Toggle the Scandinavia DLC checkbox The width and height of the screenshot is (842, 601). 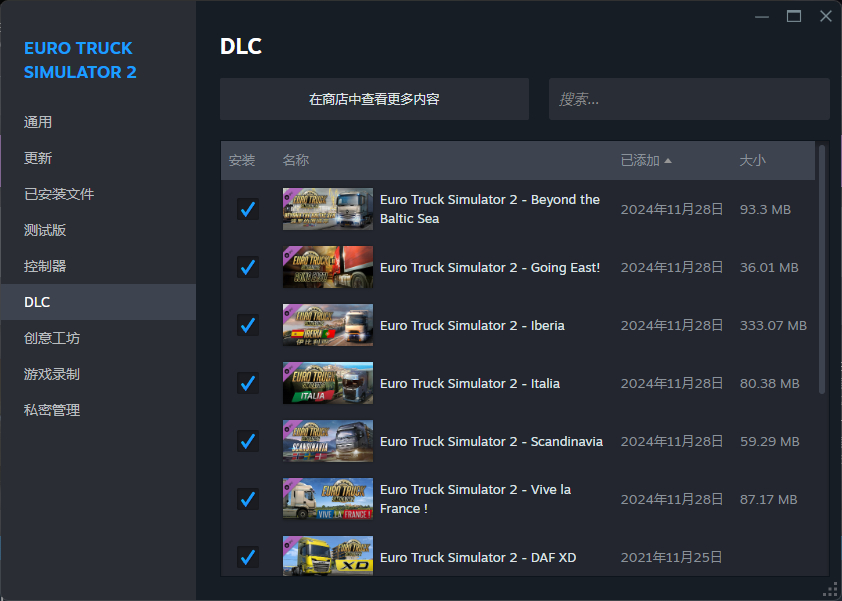coord(248,441)
